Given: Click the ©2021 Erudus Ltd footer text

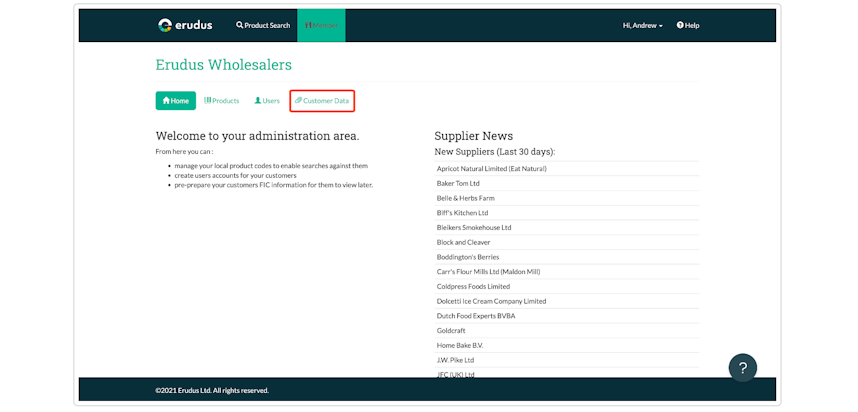Looking at the screenshot, I should click(x=212, y=391).
